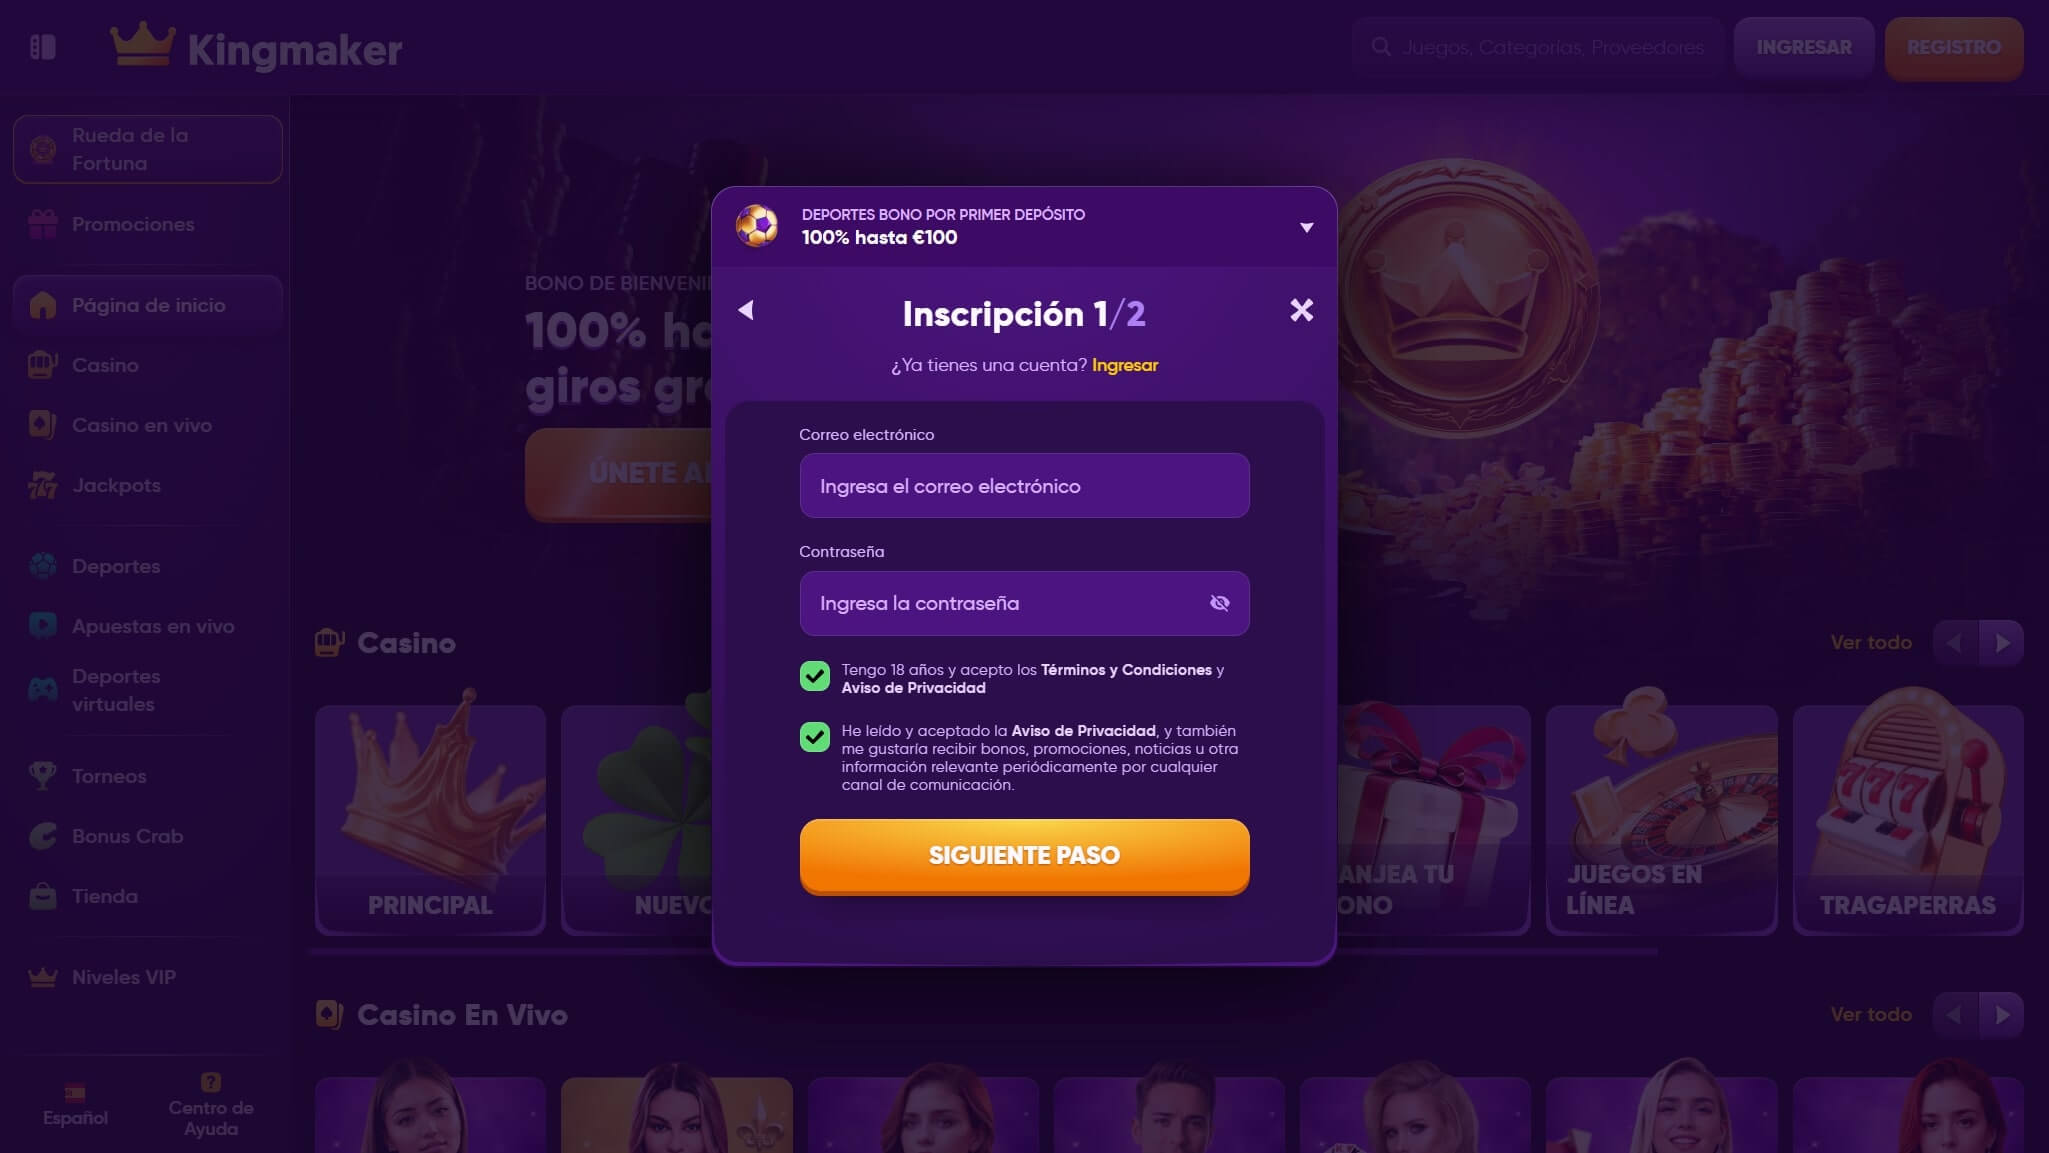The image size is (2049, 1153).
Task: Click the soccer ball bonus icon
Action: (x=757, y=225)
